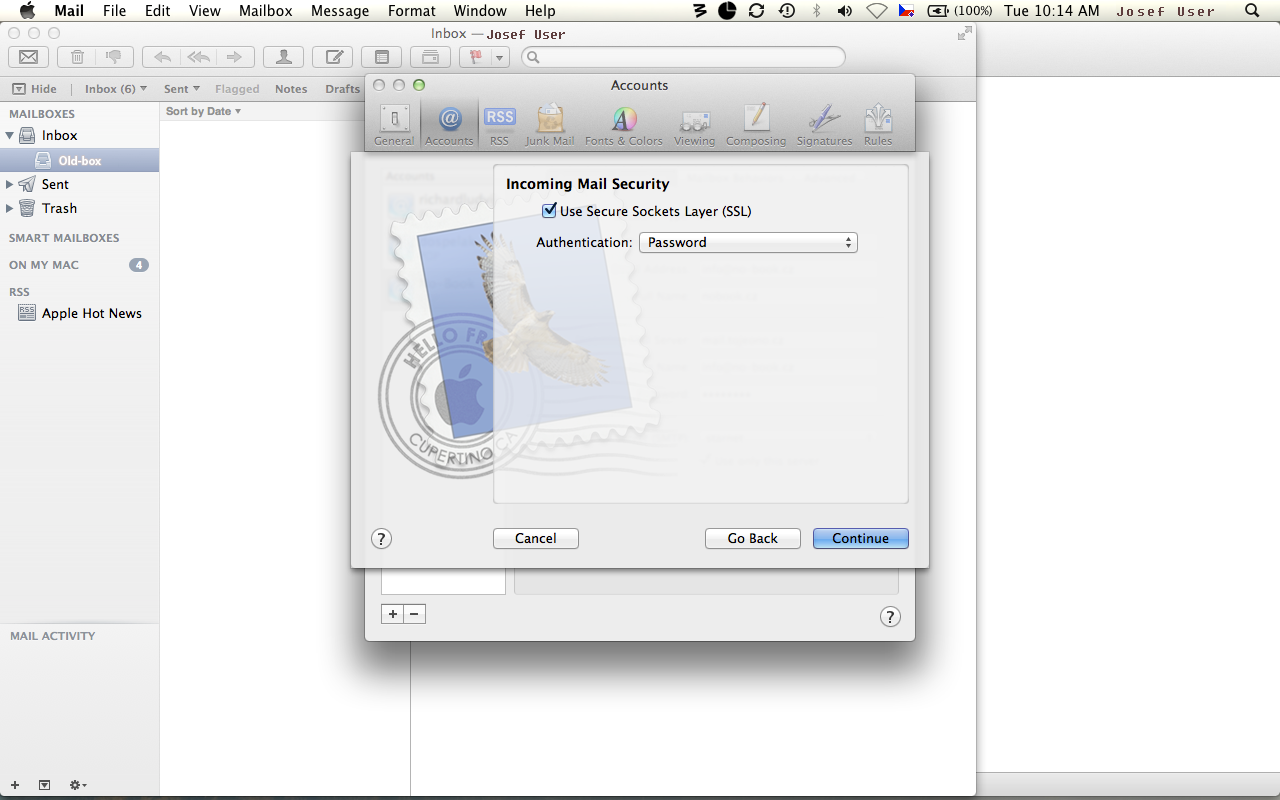
Task: Click the ON MY MAC section header
Action: pos(44,265)
